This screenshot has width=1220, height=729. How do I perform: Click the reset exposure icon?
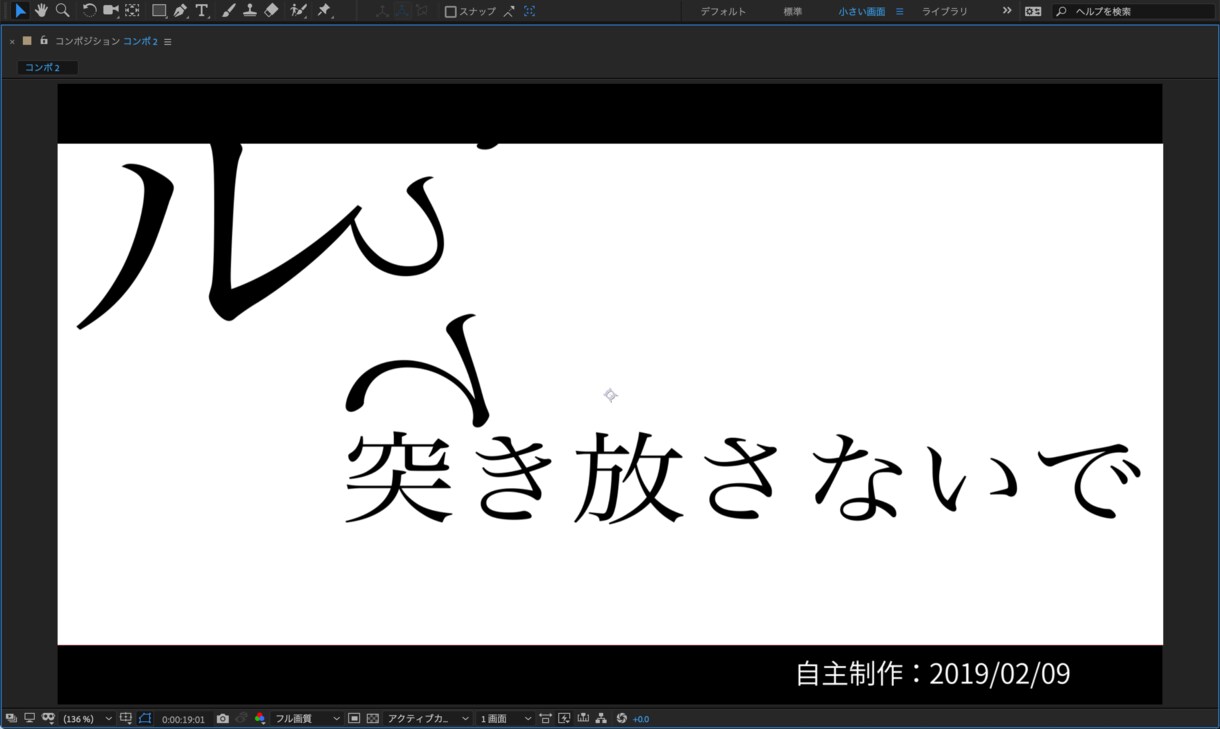pos(621,718)
